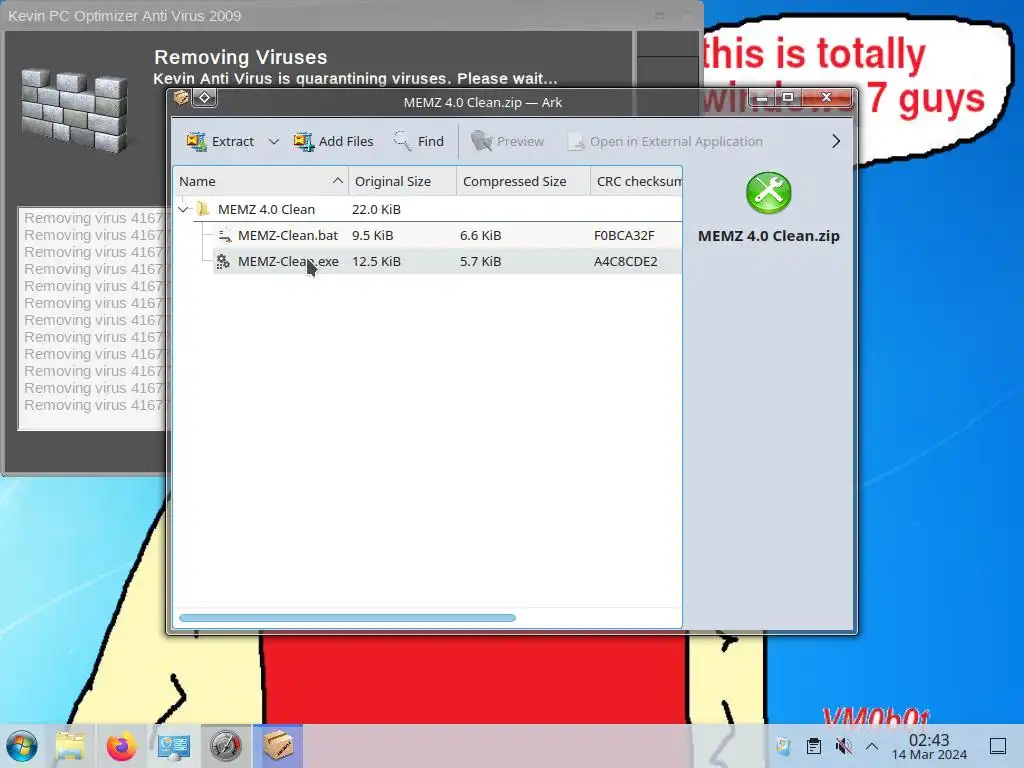Click the 9.5 KiB original size cell
1024x768 pixels.
point(372,236)
